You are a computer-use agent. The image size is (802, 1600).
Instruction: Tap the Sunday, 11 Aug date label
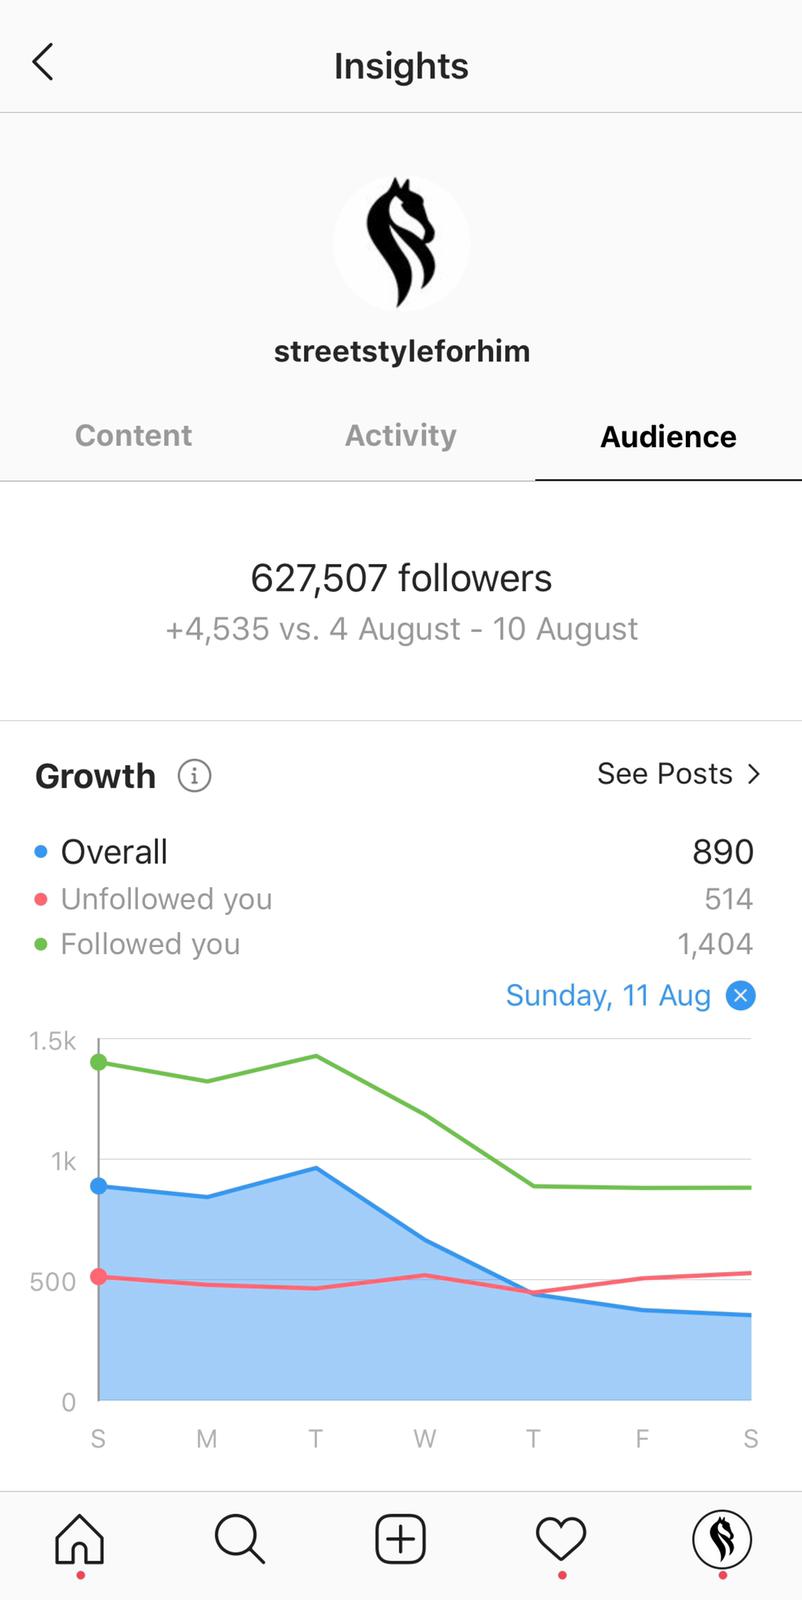[608, 995]
